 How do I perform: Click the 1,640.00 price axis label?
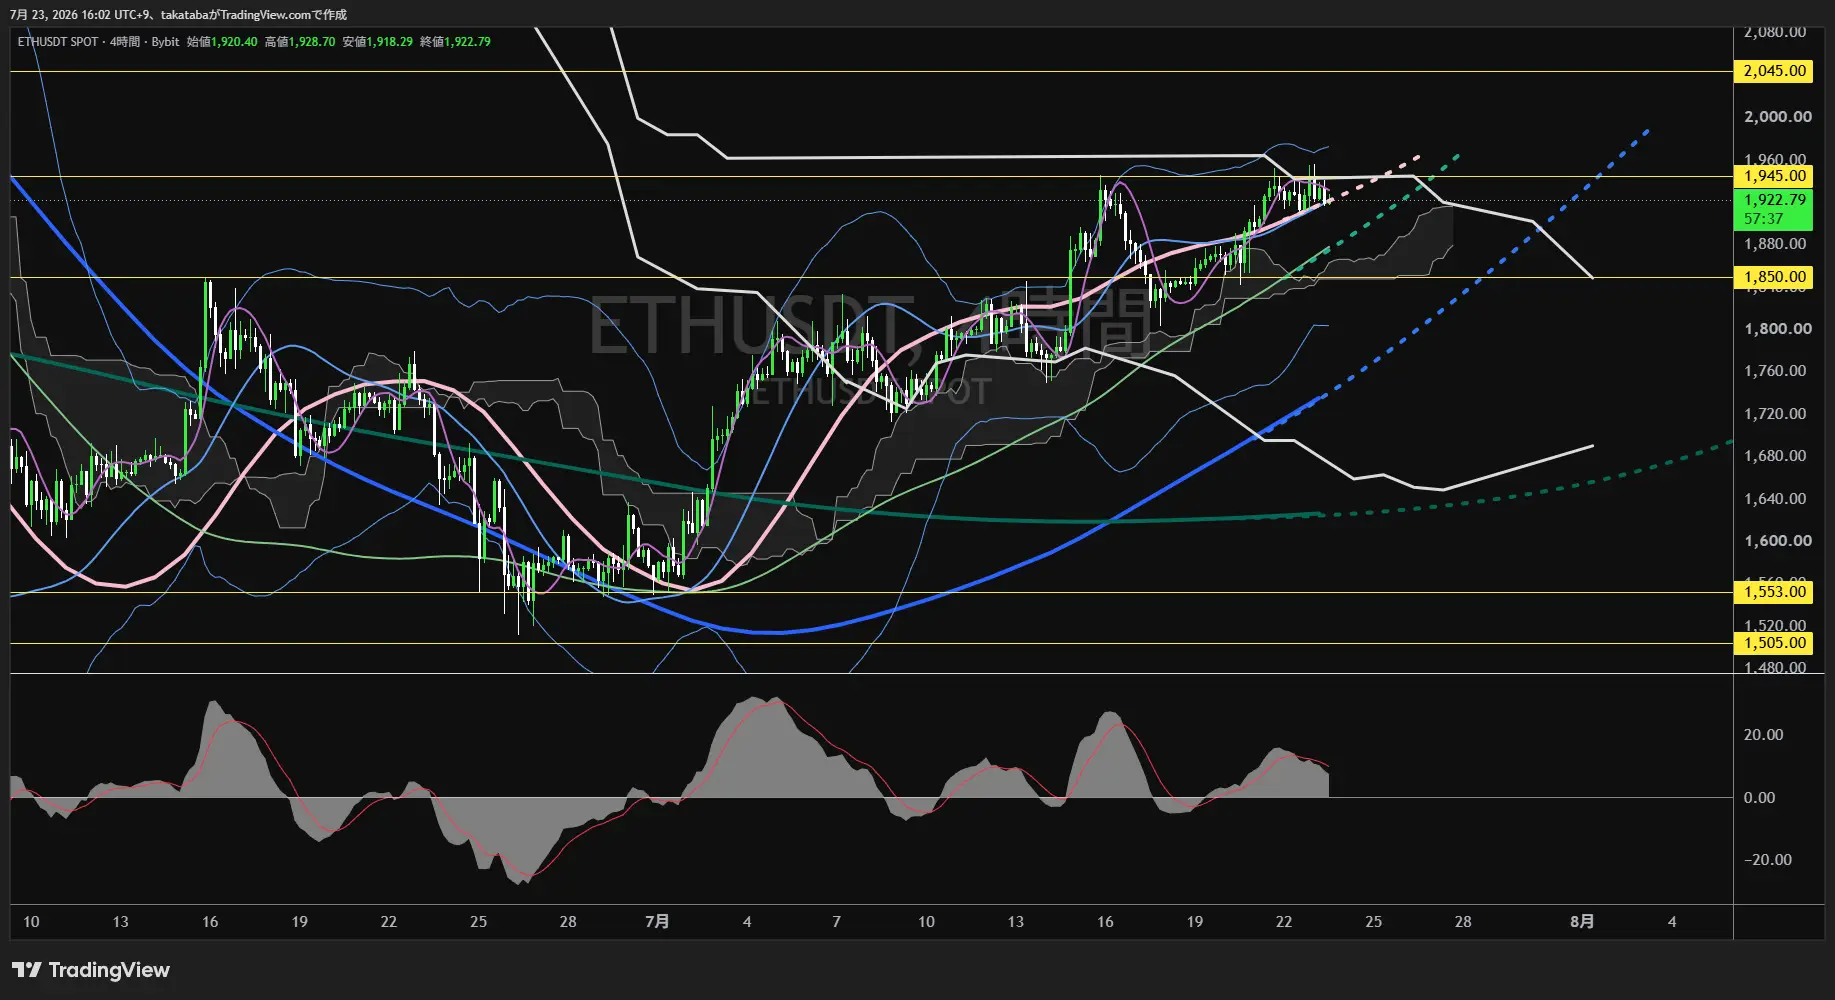(x=1775, y=499)
